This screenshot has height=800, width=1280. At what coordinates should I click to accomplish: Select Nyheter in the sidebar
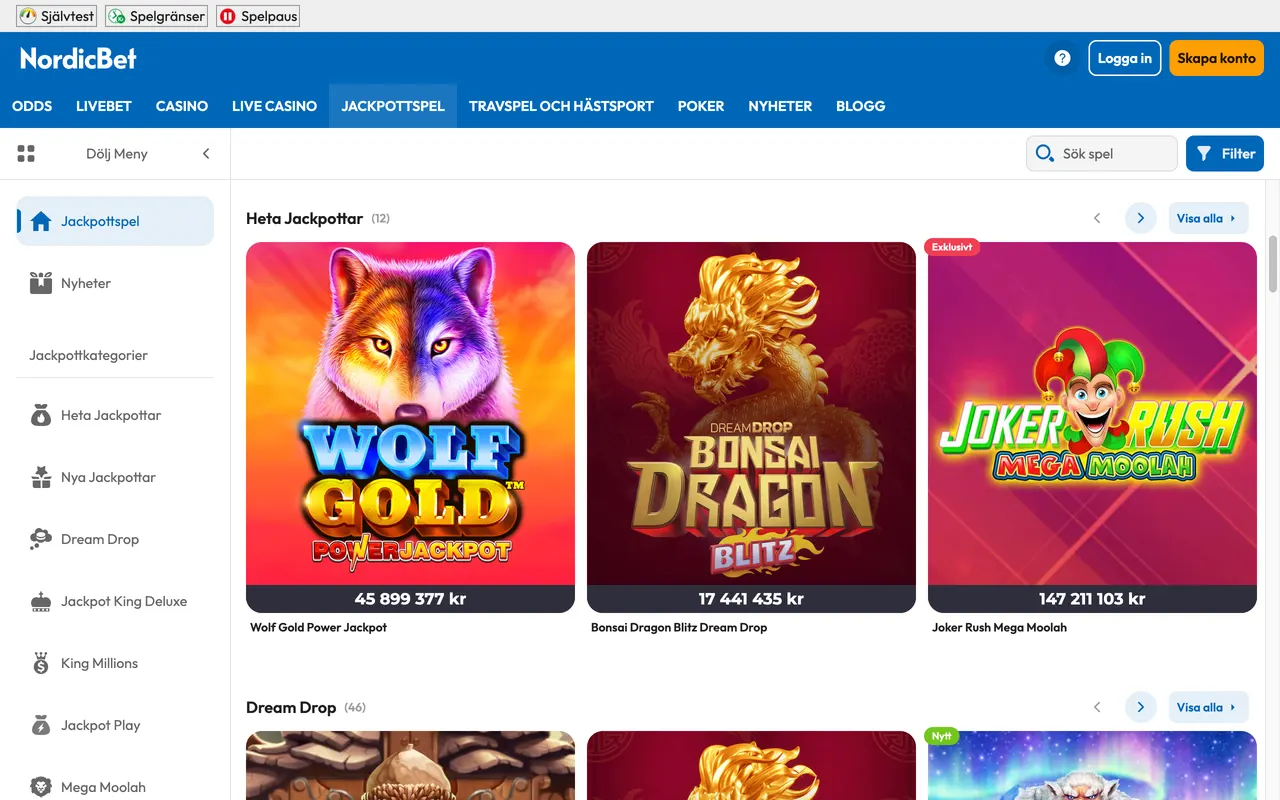(115, 283)
